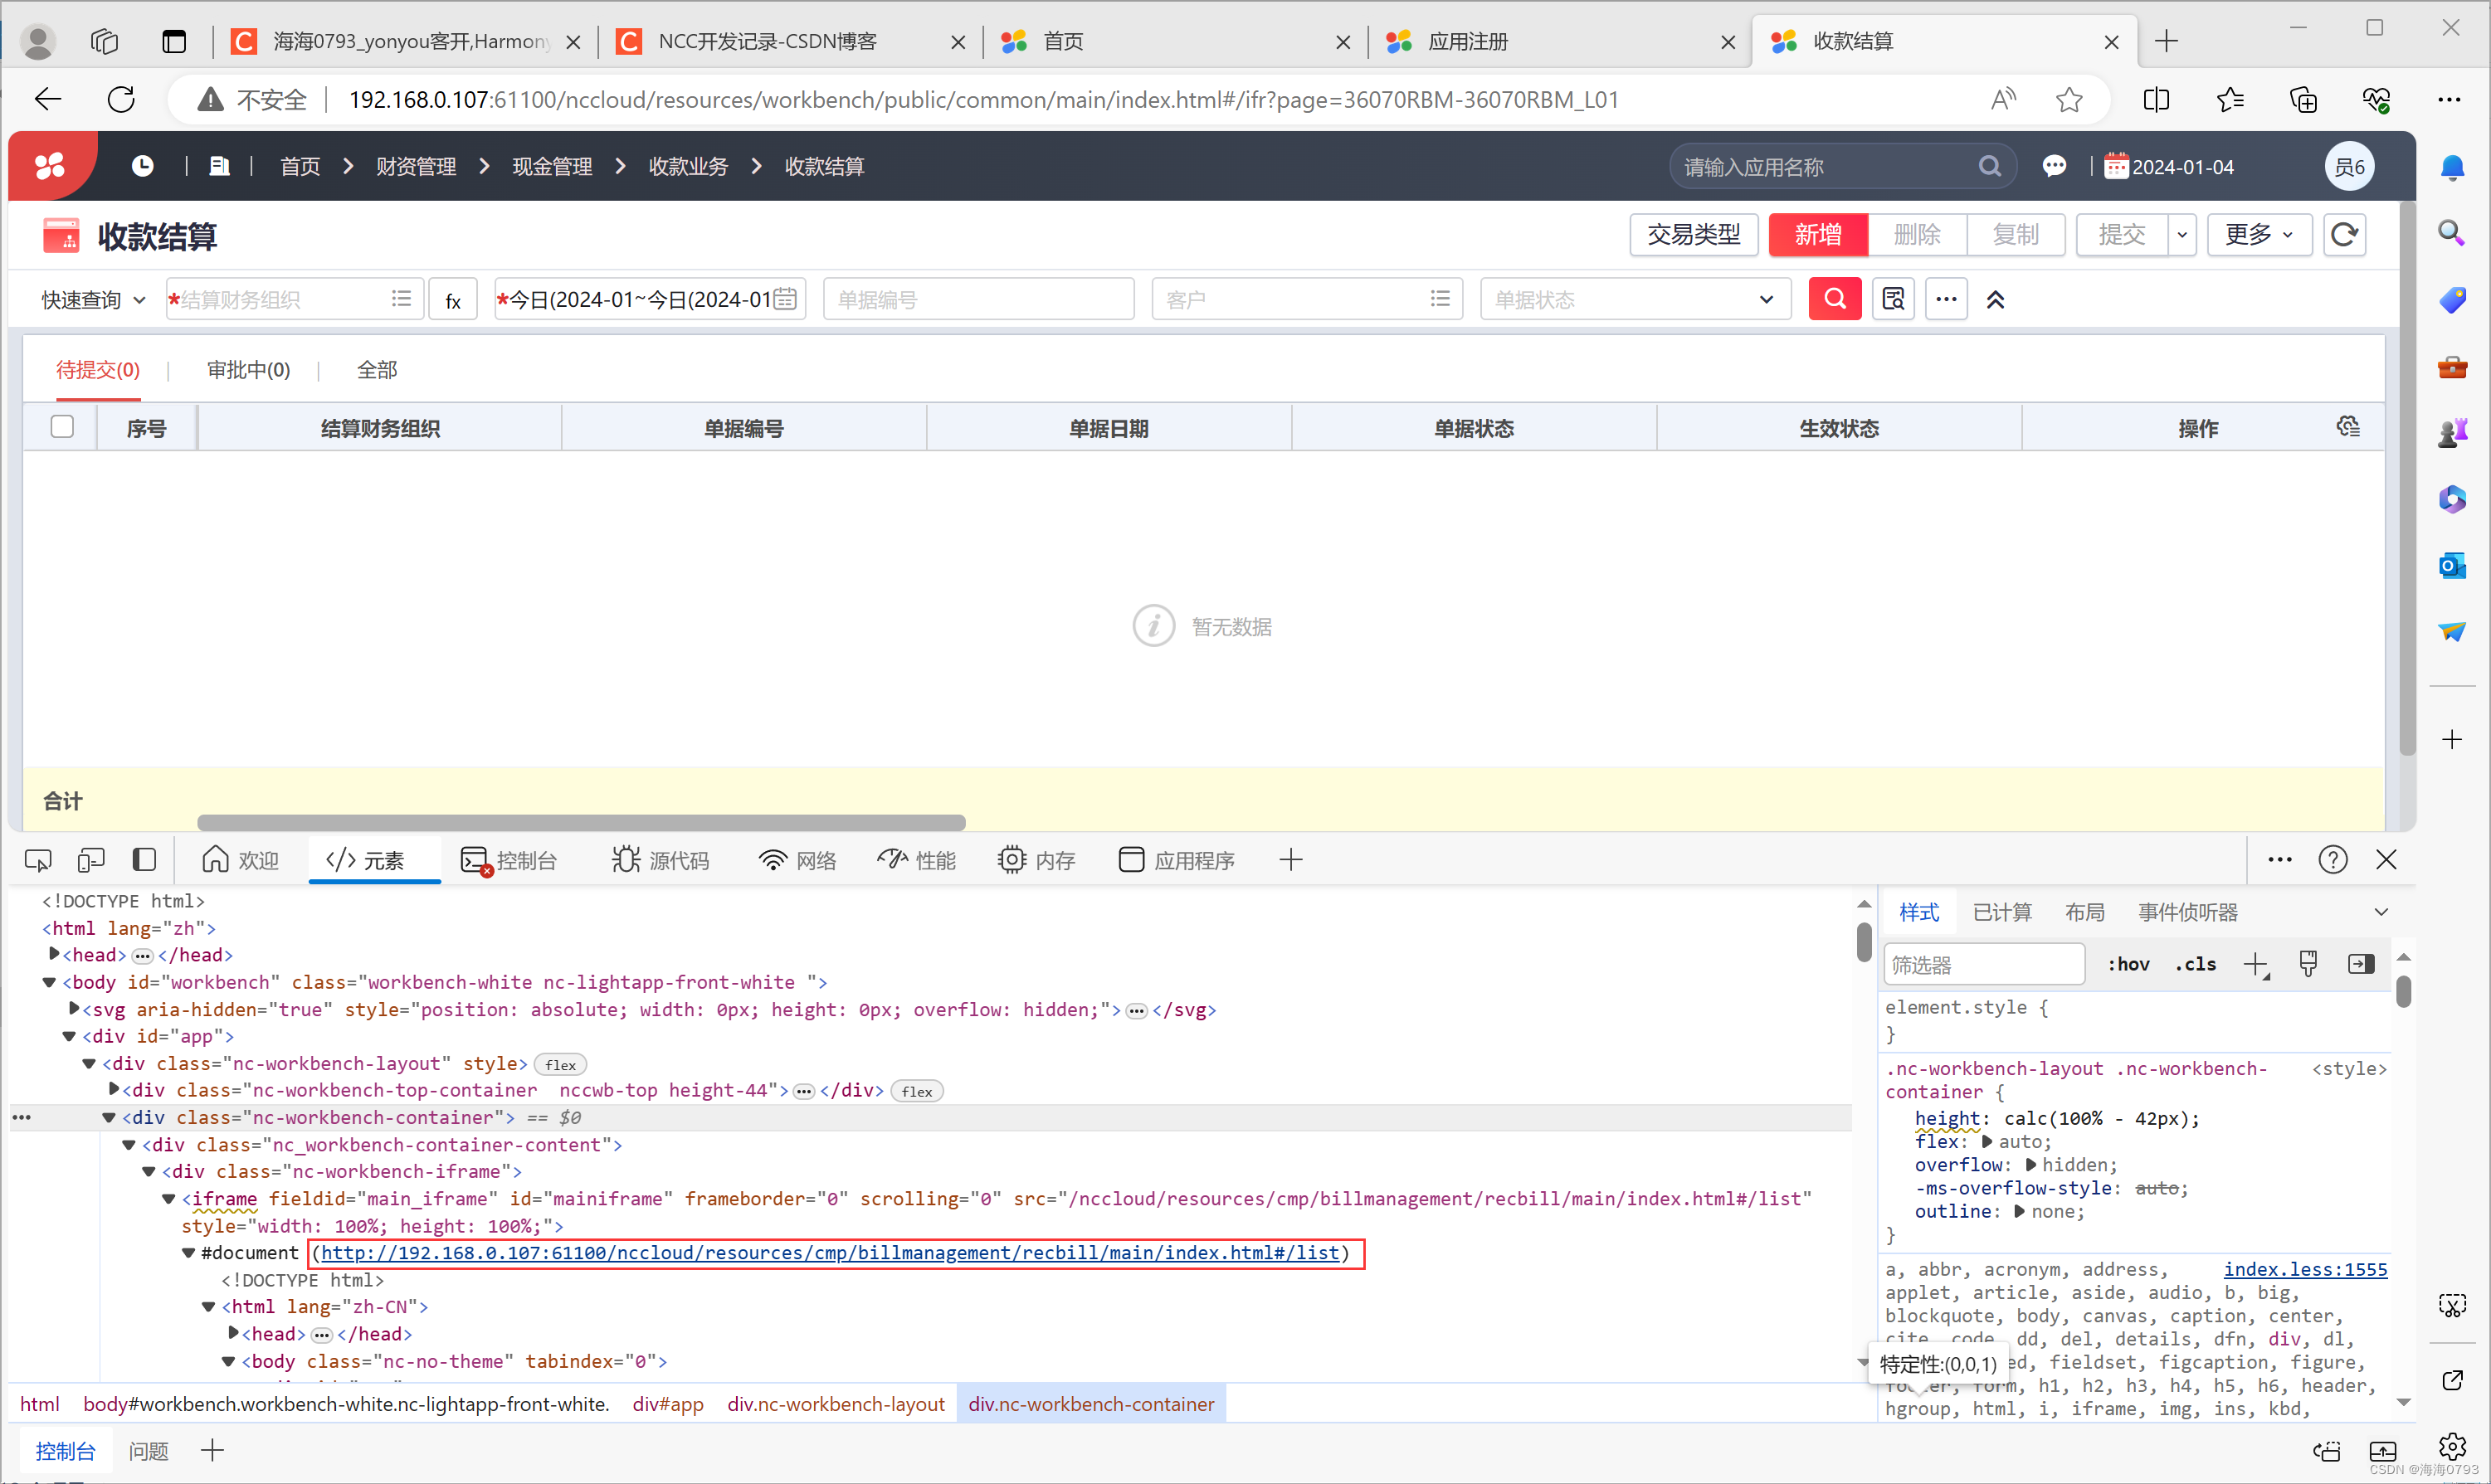This screenshot has width=2491, height=1484.
Task: Check the select-all checkbox in the table header
Action: pos(62,427)
